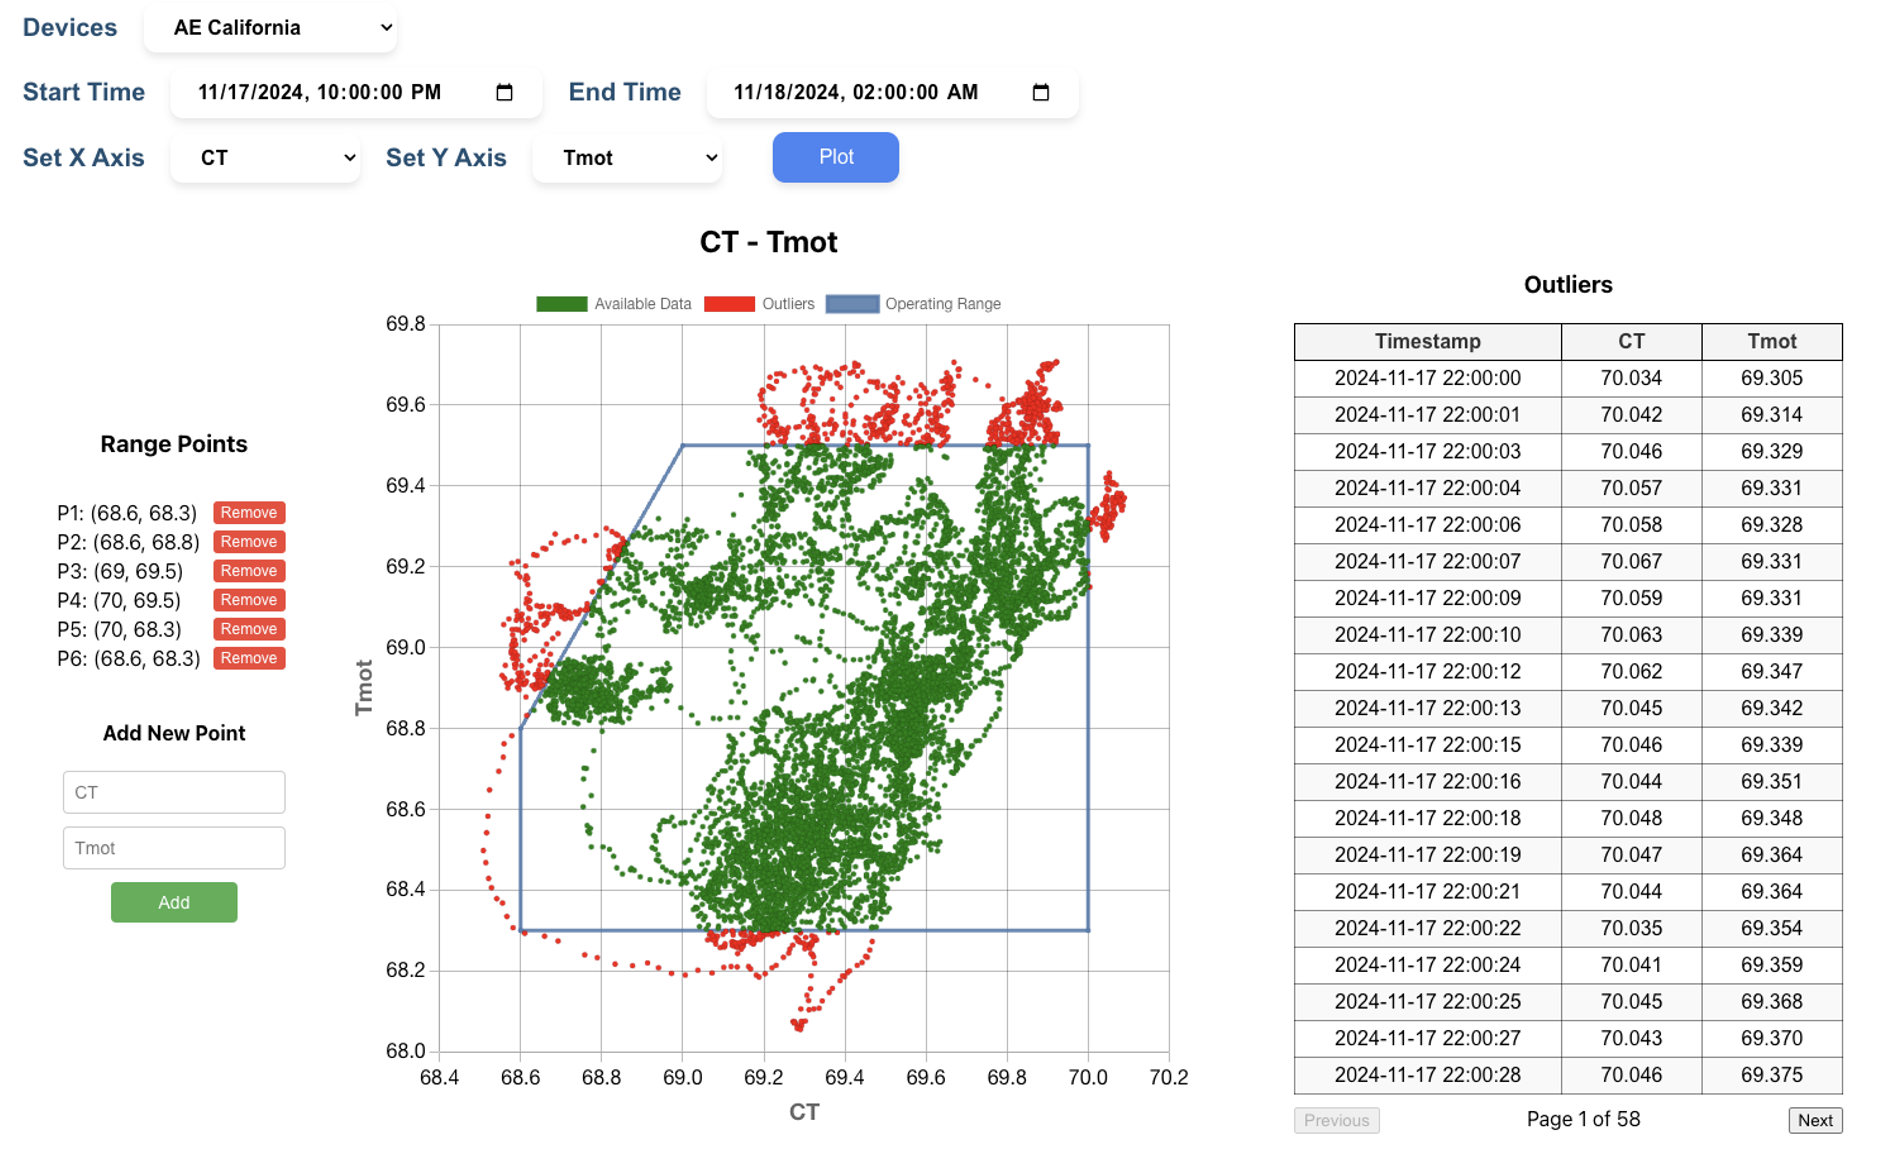Open the Set Y Axis Tmot dropdown
This screenshot has width=1884, height=1176.
coord(627,157)
